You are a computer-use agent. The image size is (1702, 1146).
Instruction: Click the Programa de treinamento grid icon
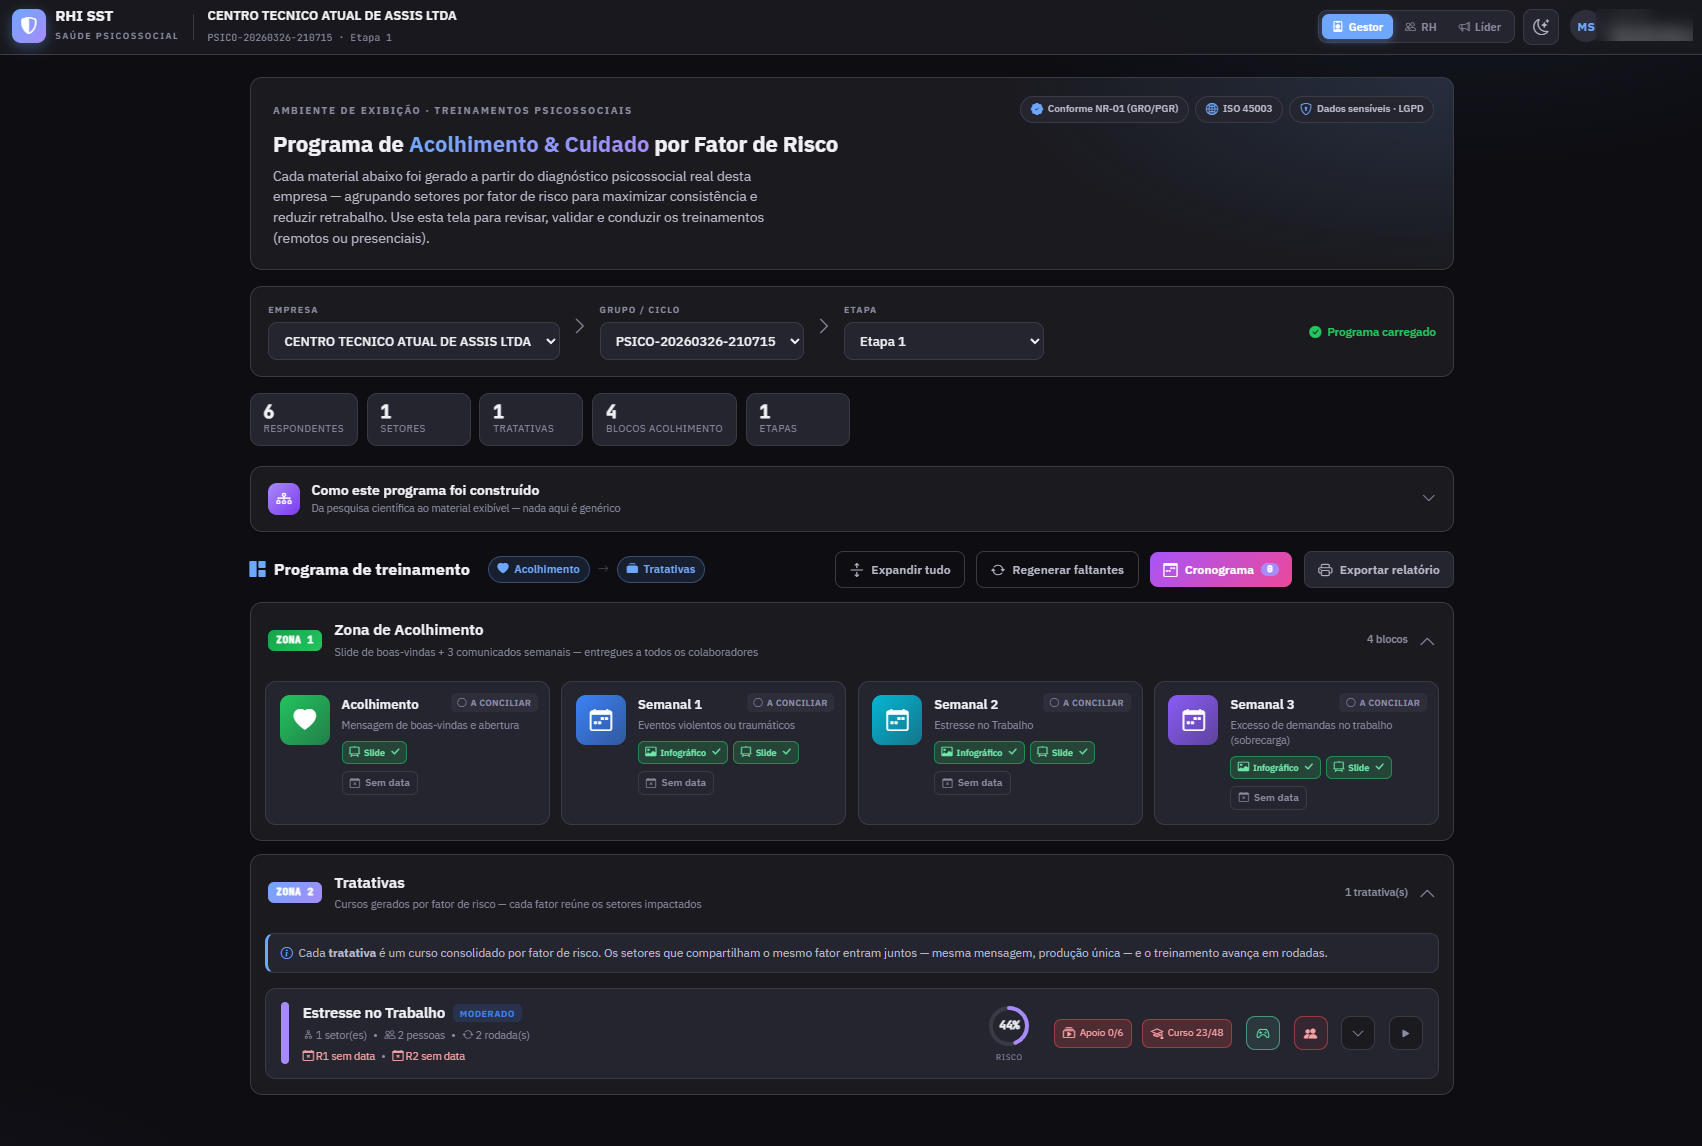[257, 569]
